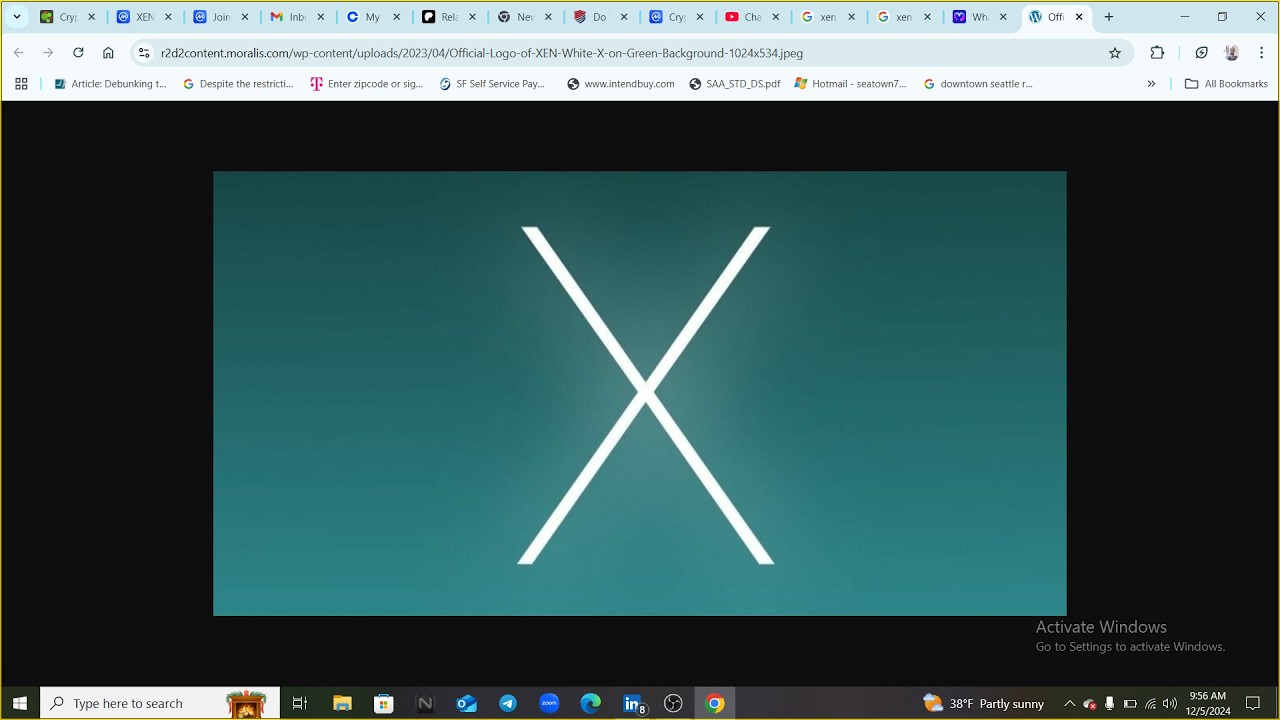This screenshot has height=720, width=1280.
Task: Open the volume control tray icon
Action: (x=1170, y=704)
